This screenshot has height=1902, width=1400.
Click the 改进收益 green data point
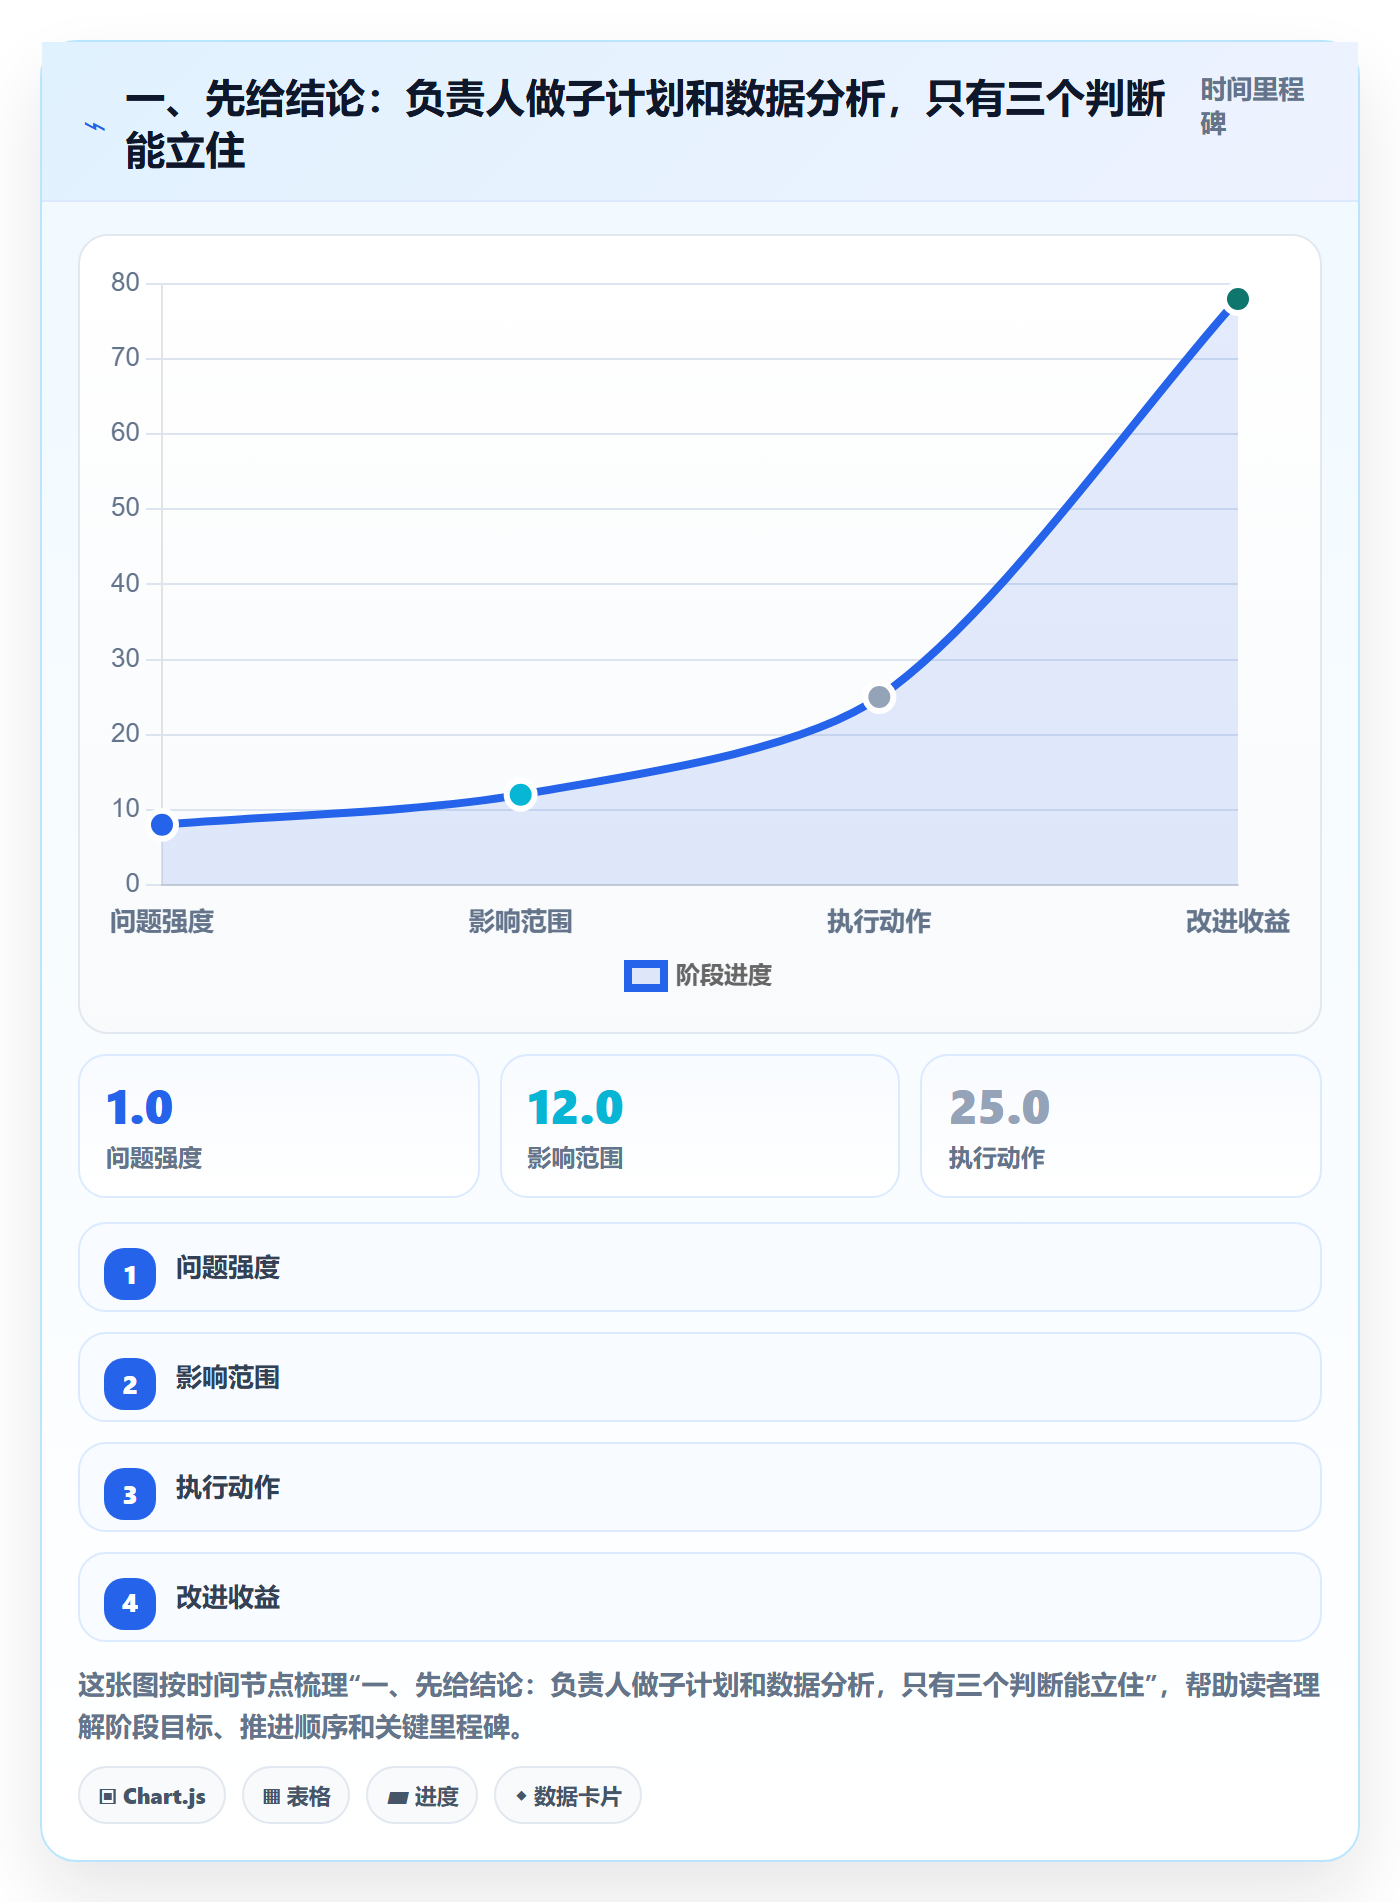coord(1237,299)
